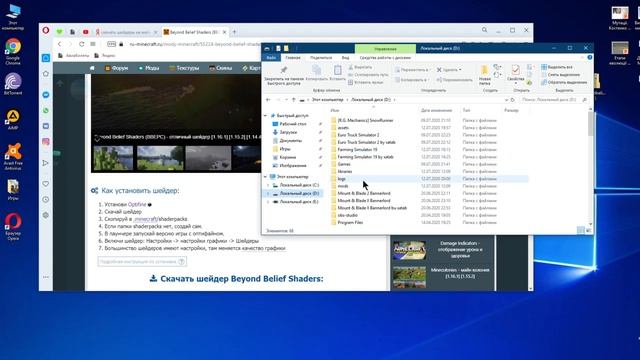Screen dimensions: 640x360
Task: Open the address bar history dropdown in Explorer
Action: click(506, 100)
